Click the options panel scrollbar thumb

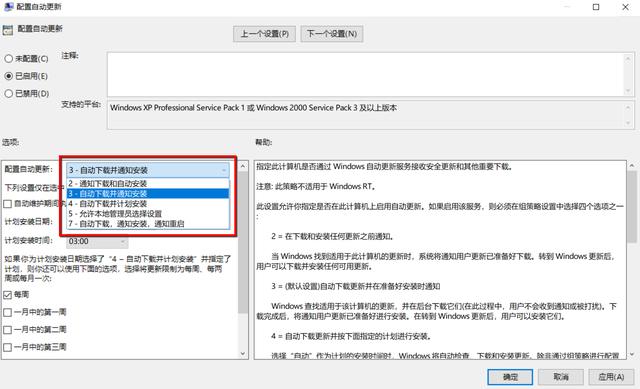pos(243,242)
